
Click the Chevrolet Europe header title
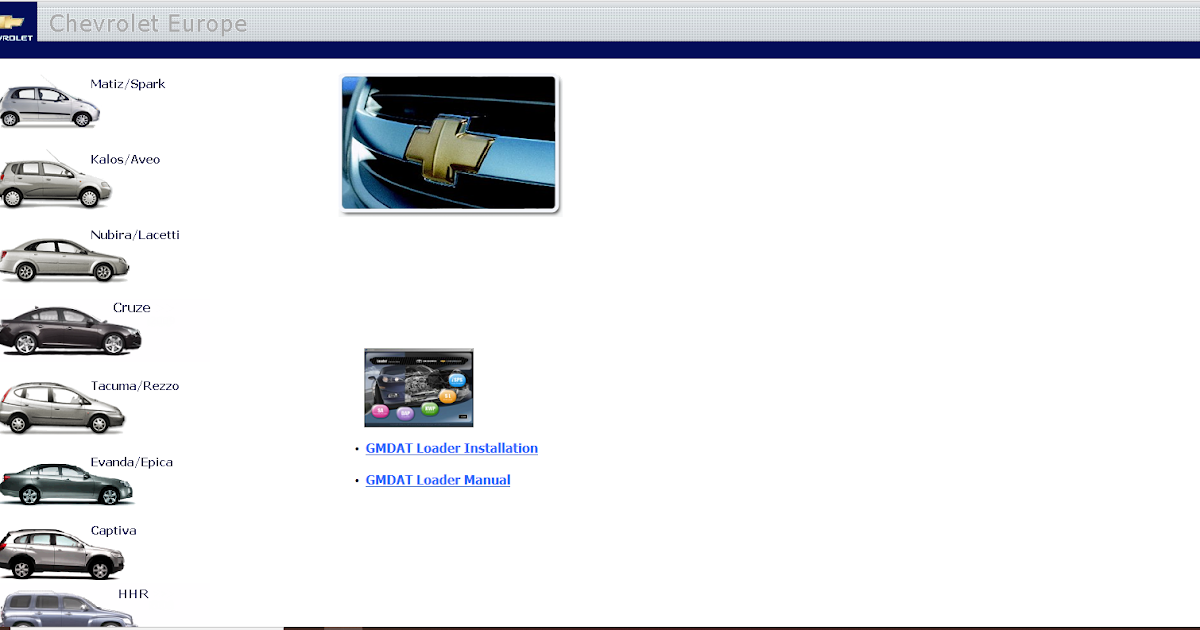tap(148, 23)
